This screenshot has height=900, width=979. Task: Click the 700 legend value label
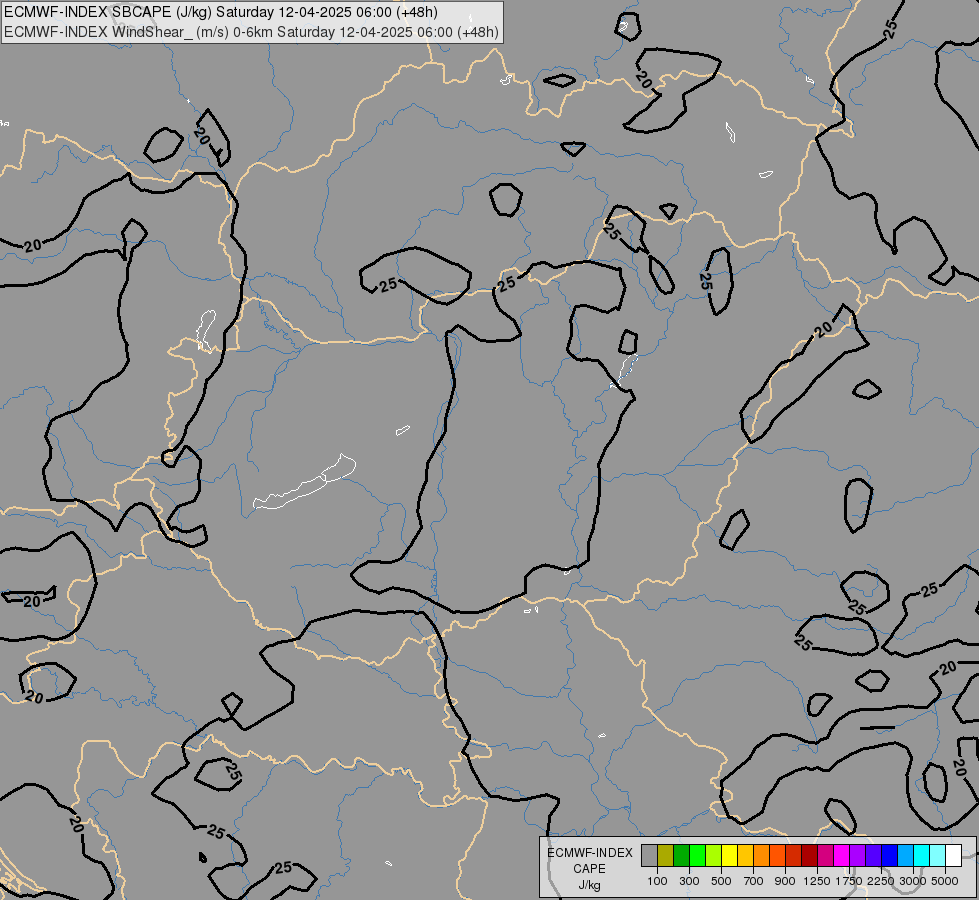tap(754, 881)
